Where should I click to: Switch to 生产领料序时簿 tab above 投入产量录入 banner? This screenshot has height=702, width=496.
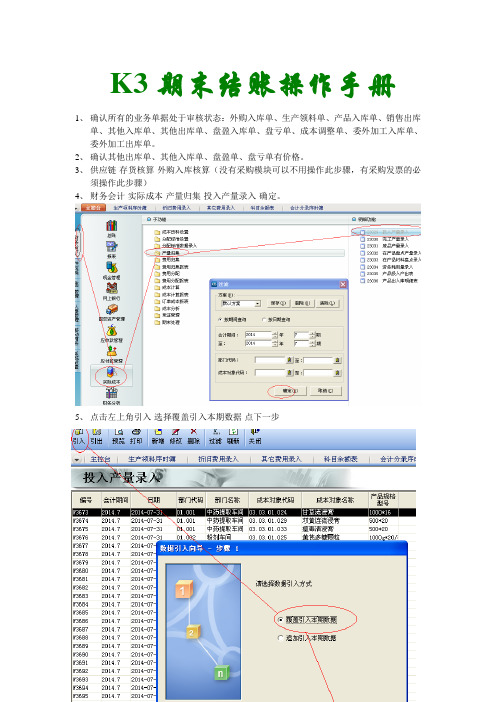[152, 459]
